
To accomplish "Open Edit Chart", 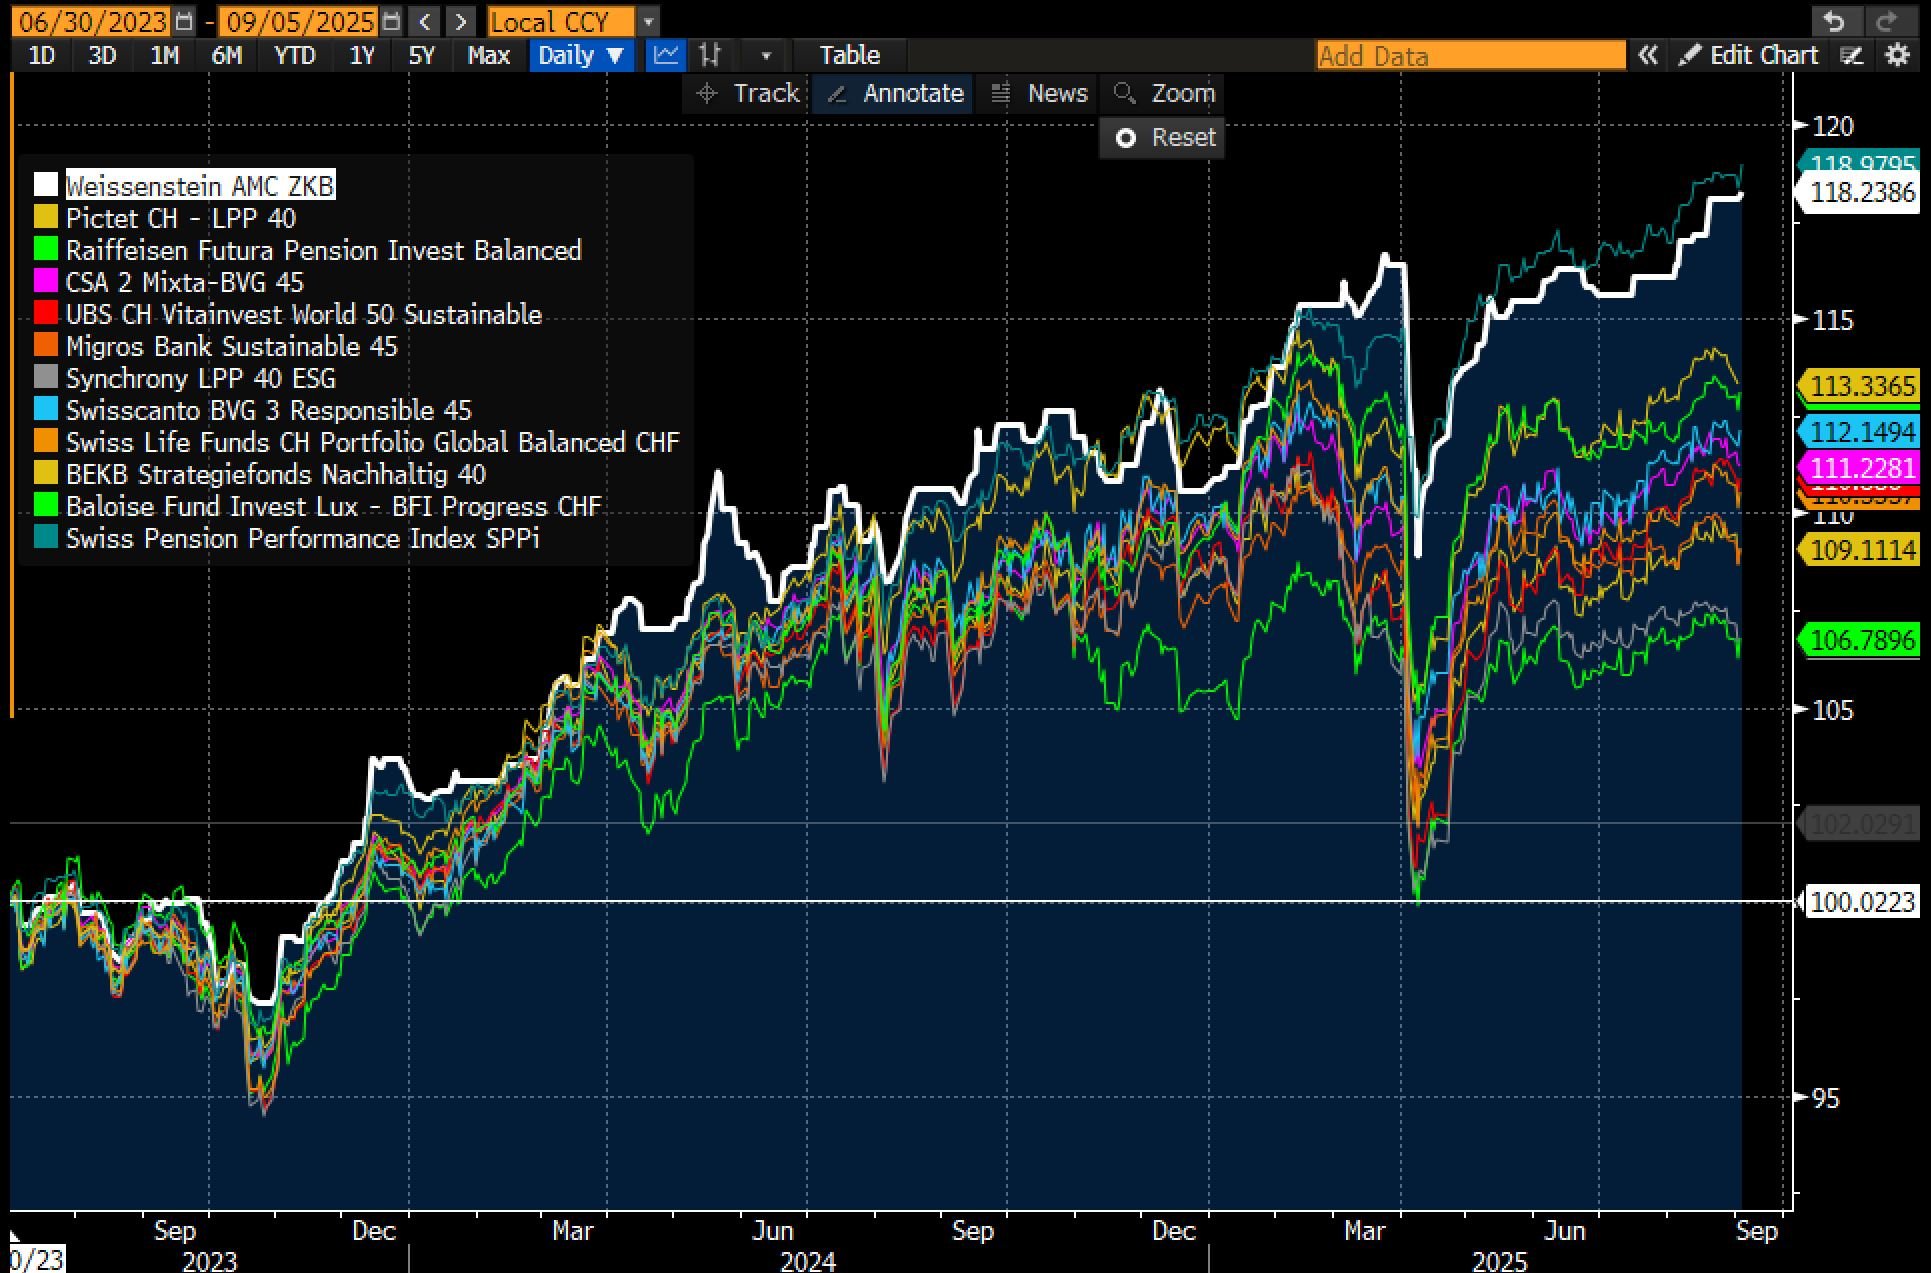I will (x=1748, y=55).
